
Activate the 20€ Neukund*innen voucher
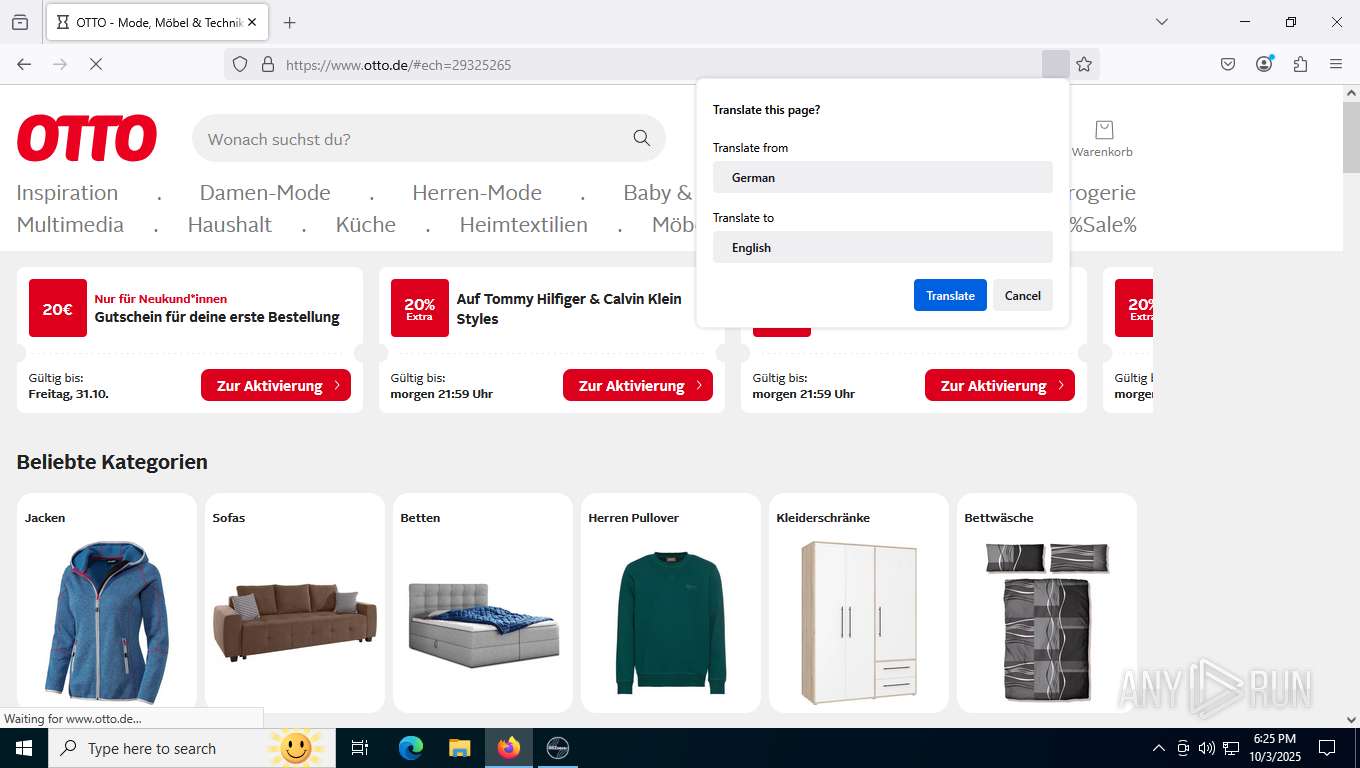coord(276,385)
